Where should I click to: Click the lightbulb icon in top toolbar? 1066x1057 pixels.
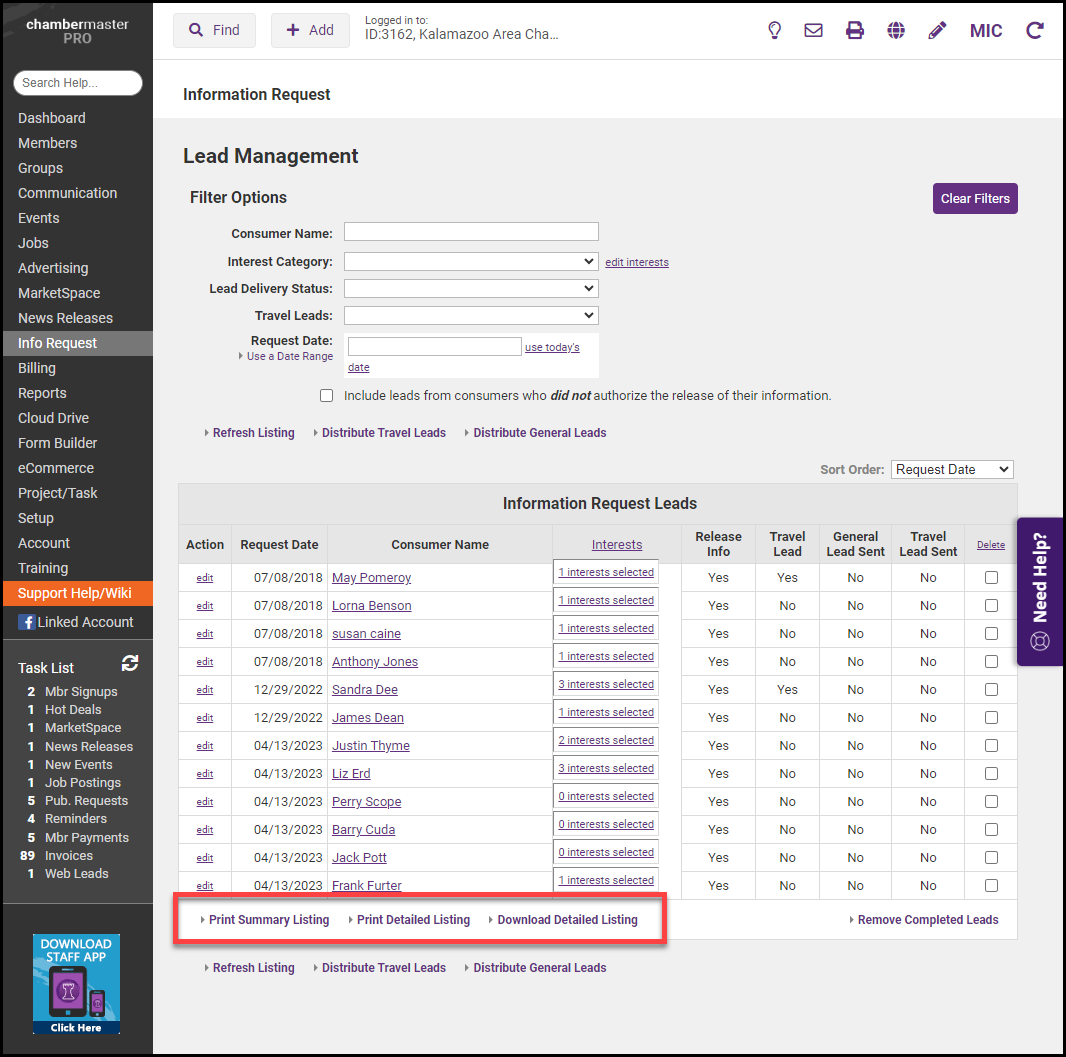pyautogui.click(x=774, y=30)
